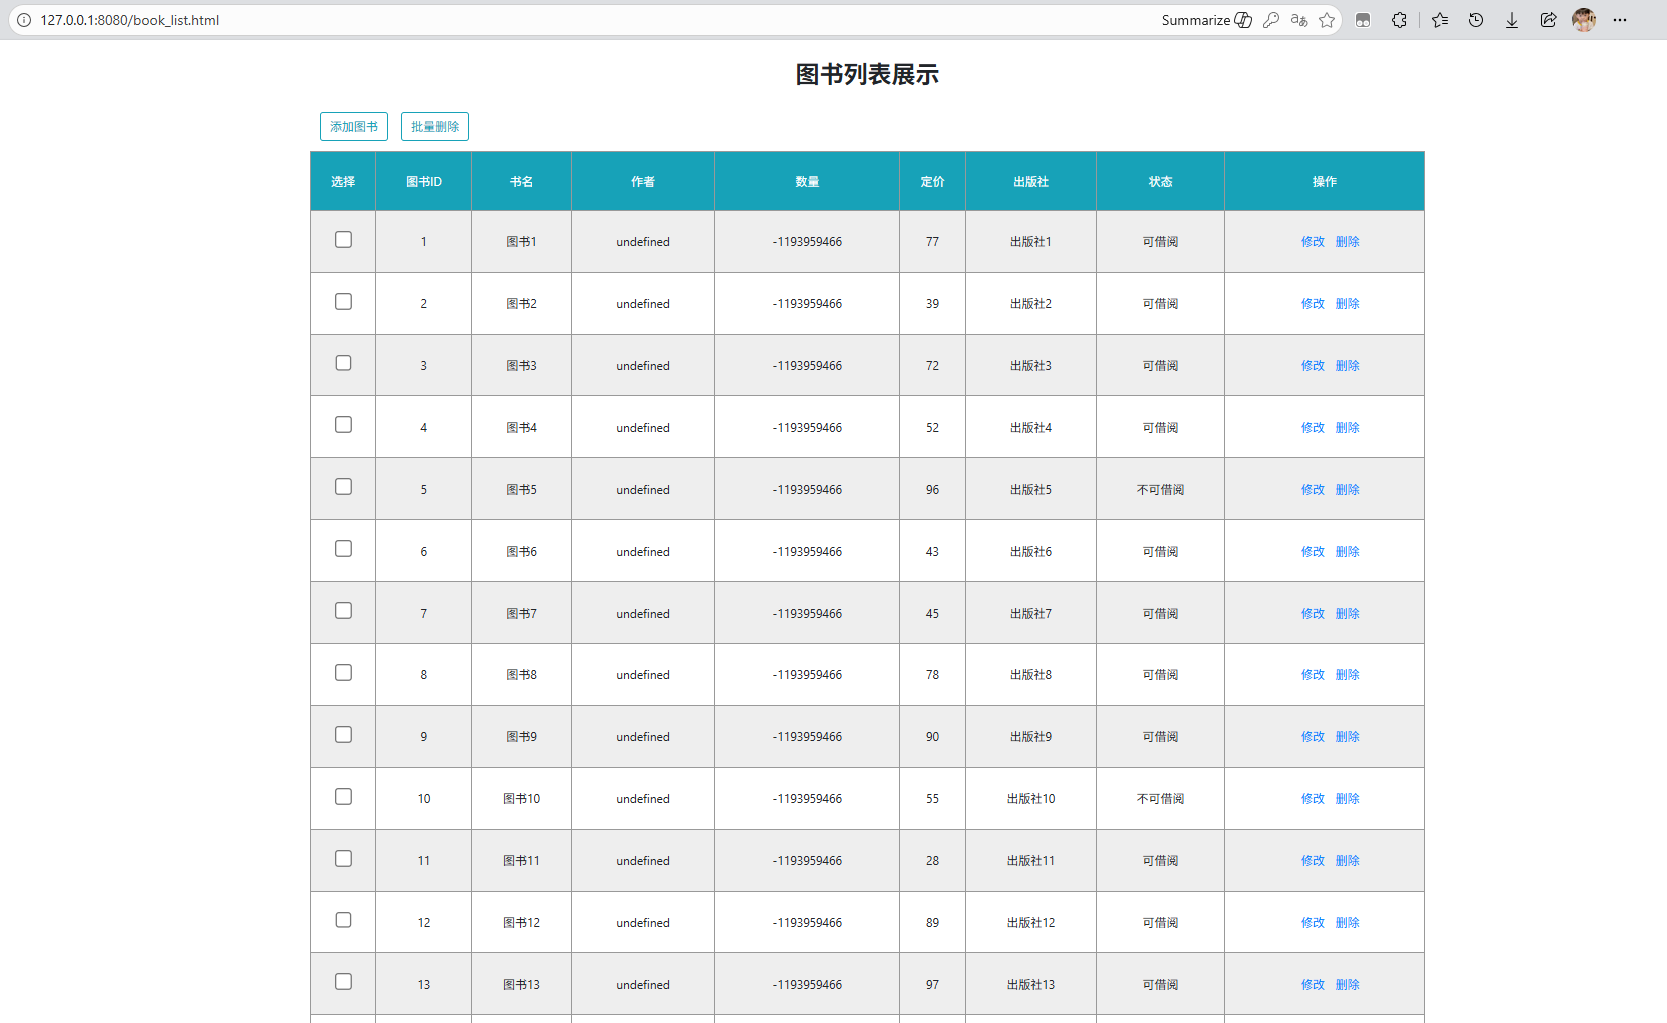Select the checkbox for 图书11

point(343,859)
